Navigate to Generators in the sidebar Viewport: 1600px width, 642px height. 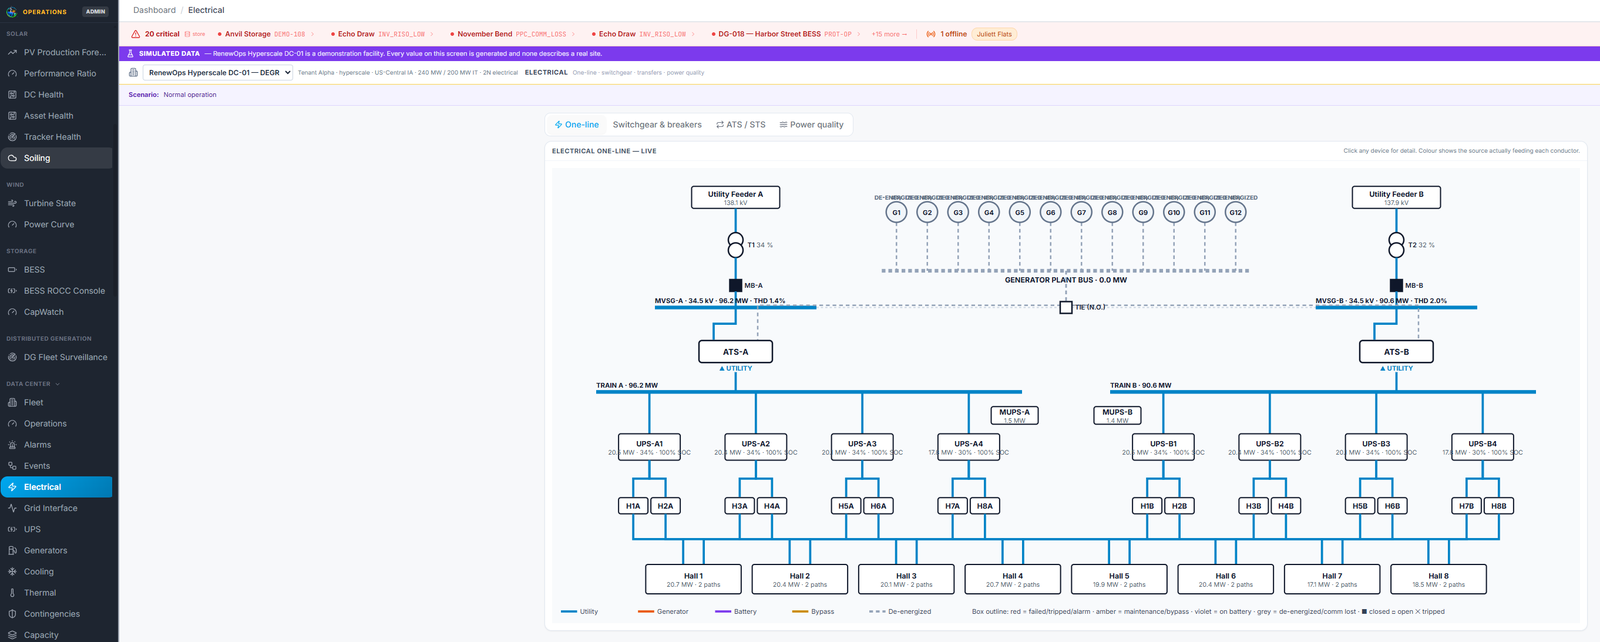[57, 550]
